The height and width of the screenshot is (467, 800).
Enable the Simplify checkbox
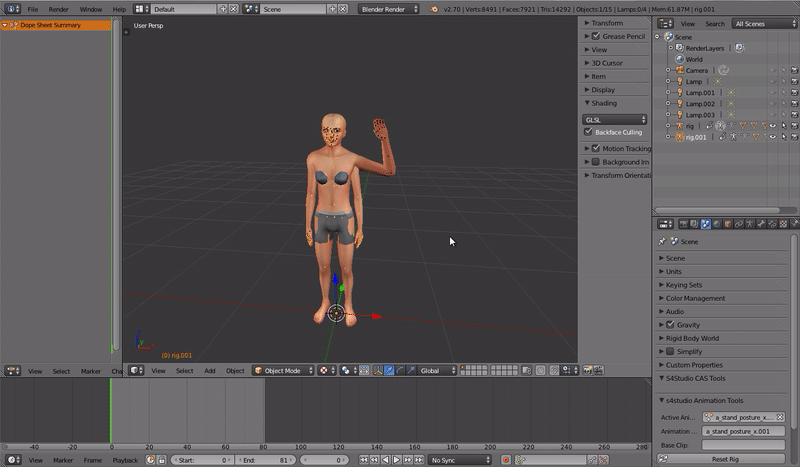pyautogui.click(x=670, y=351)
